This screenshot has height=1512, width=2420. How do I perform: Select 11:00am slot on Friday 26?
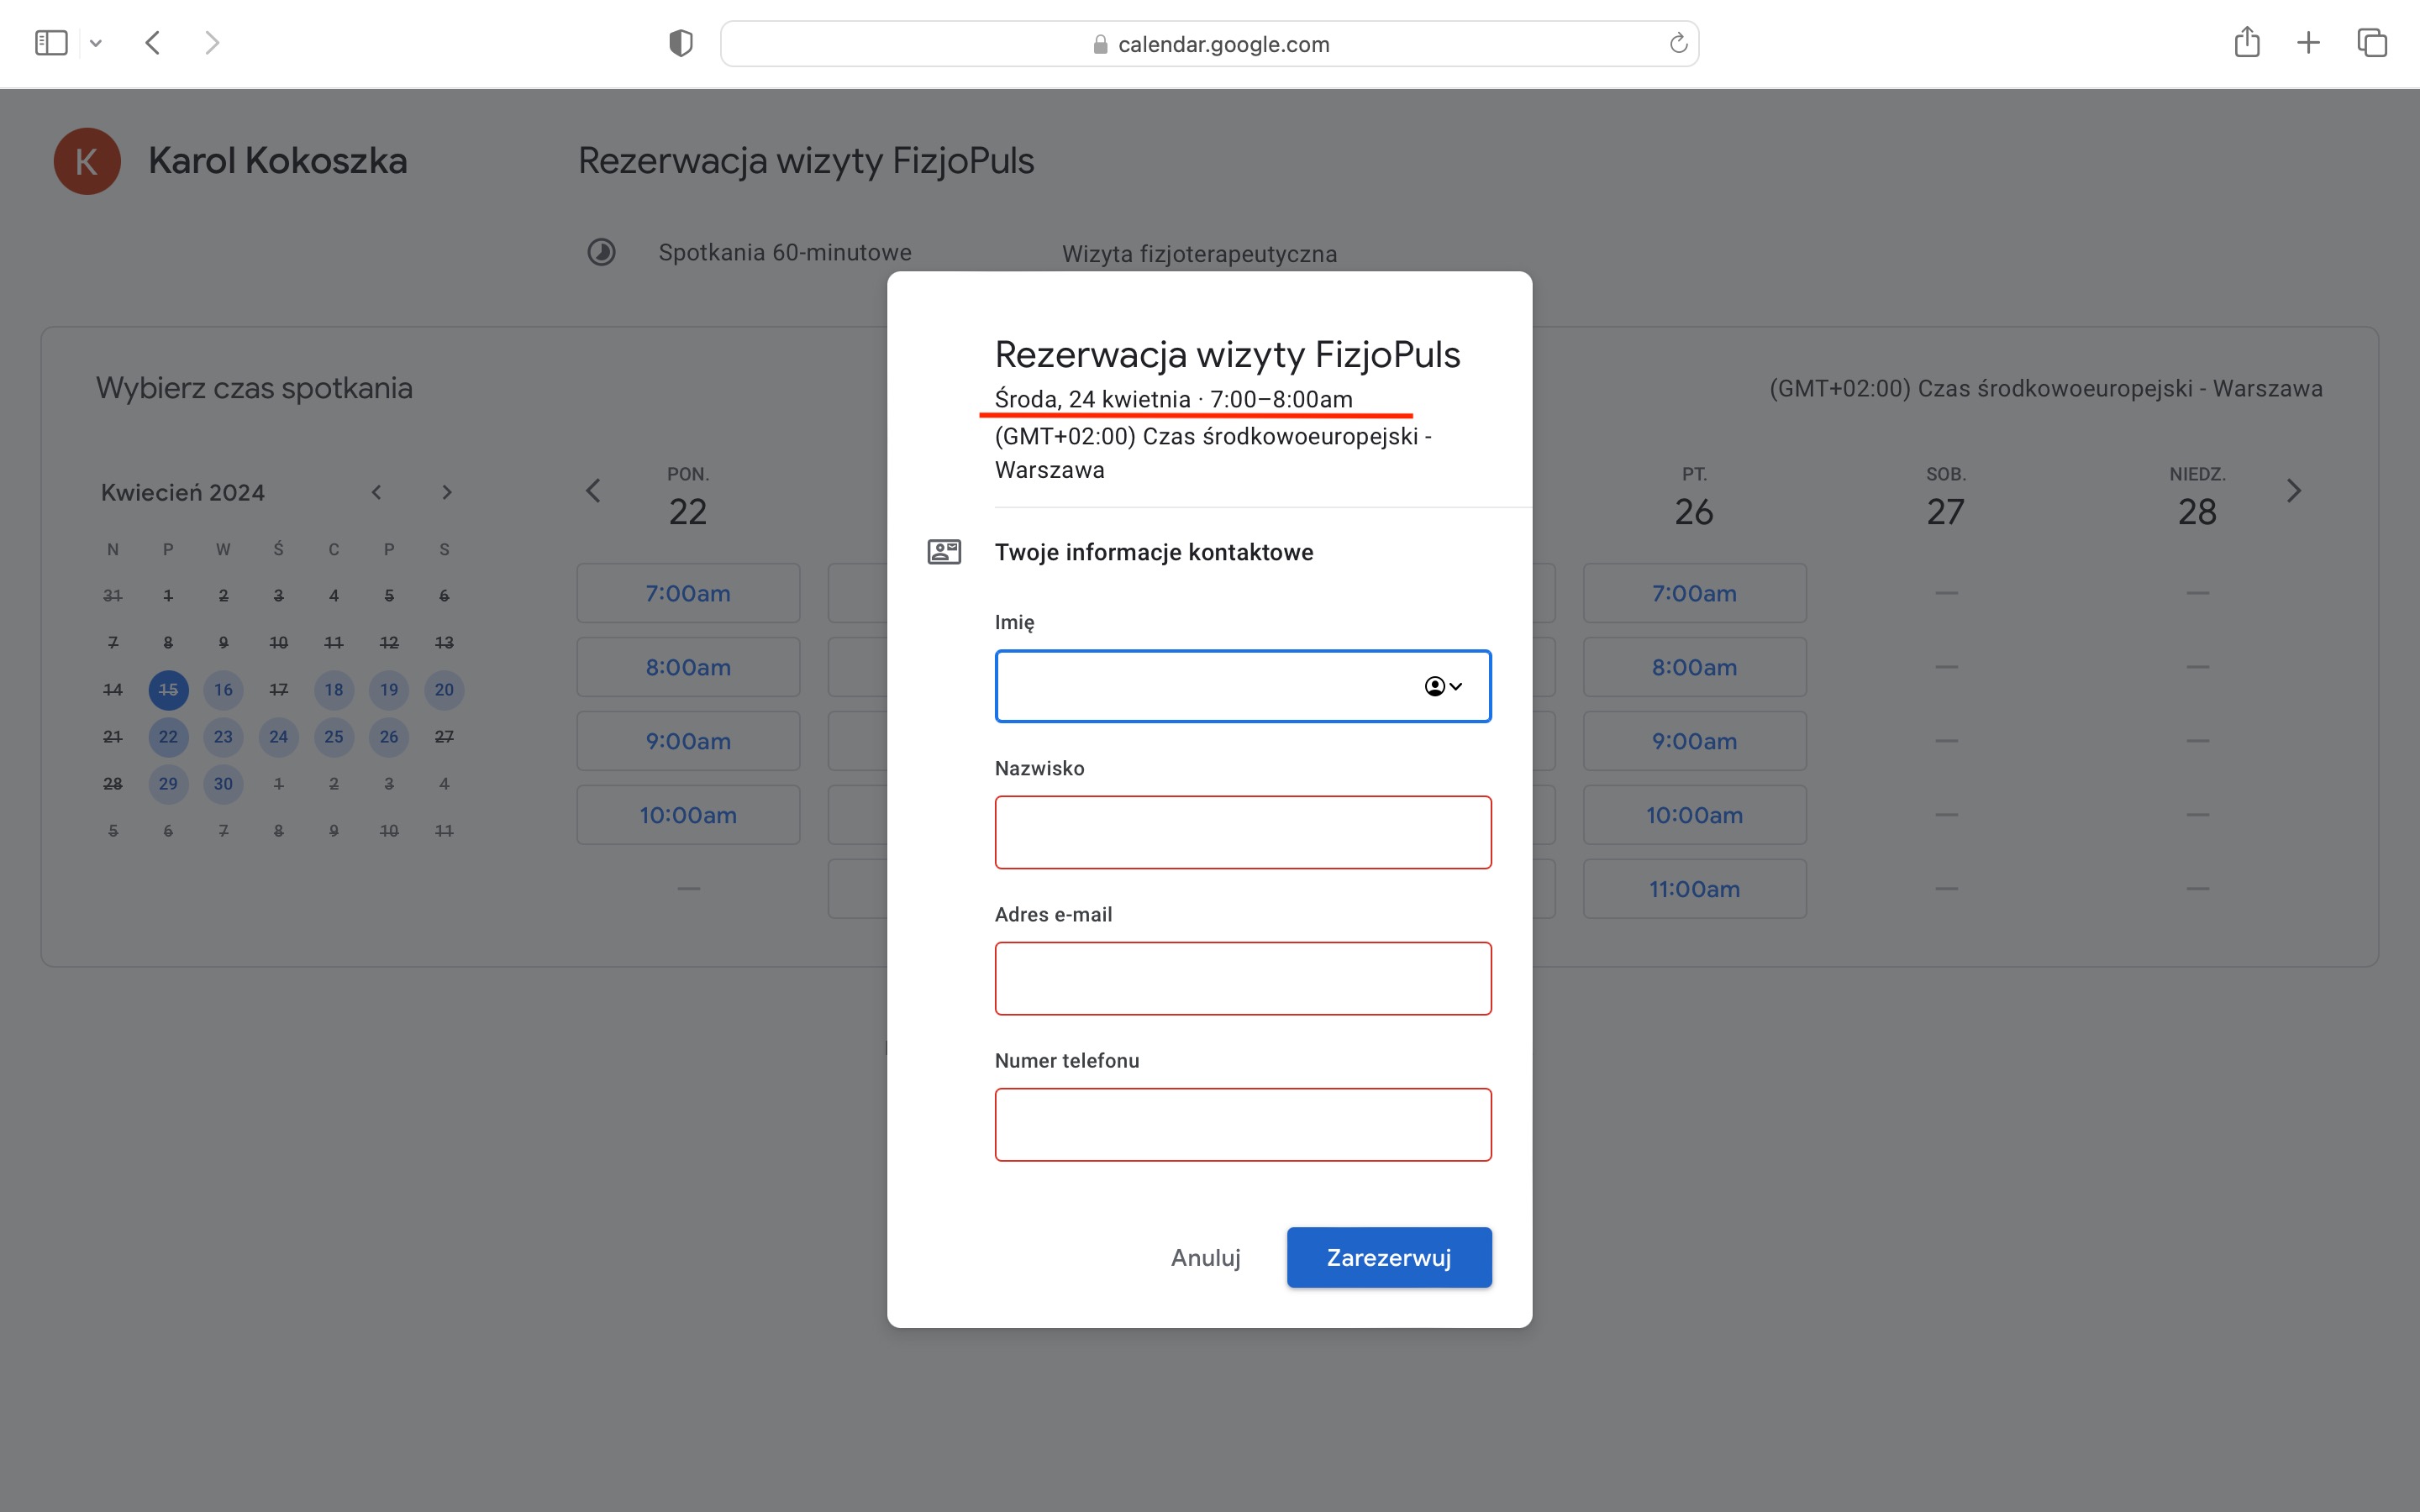click(1695, 889)
